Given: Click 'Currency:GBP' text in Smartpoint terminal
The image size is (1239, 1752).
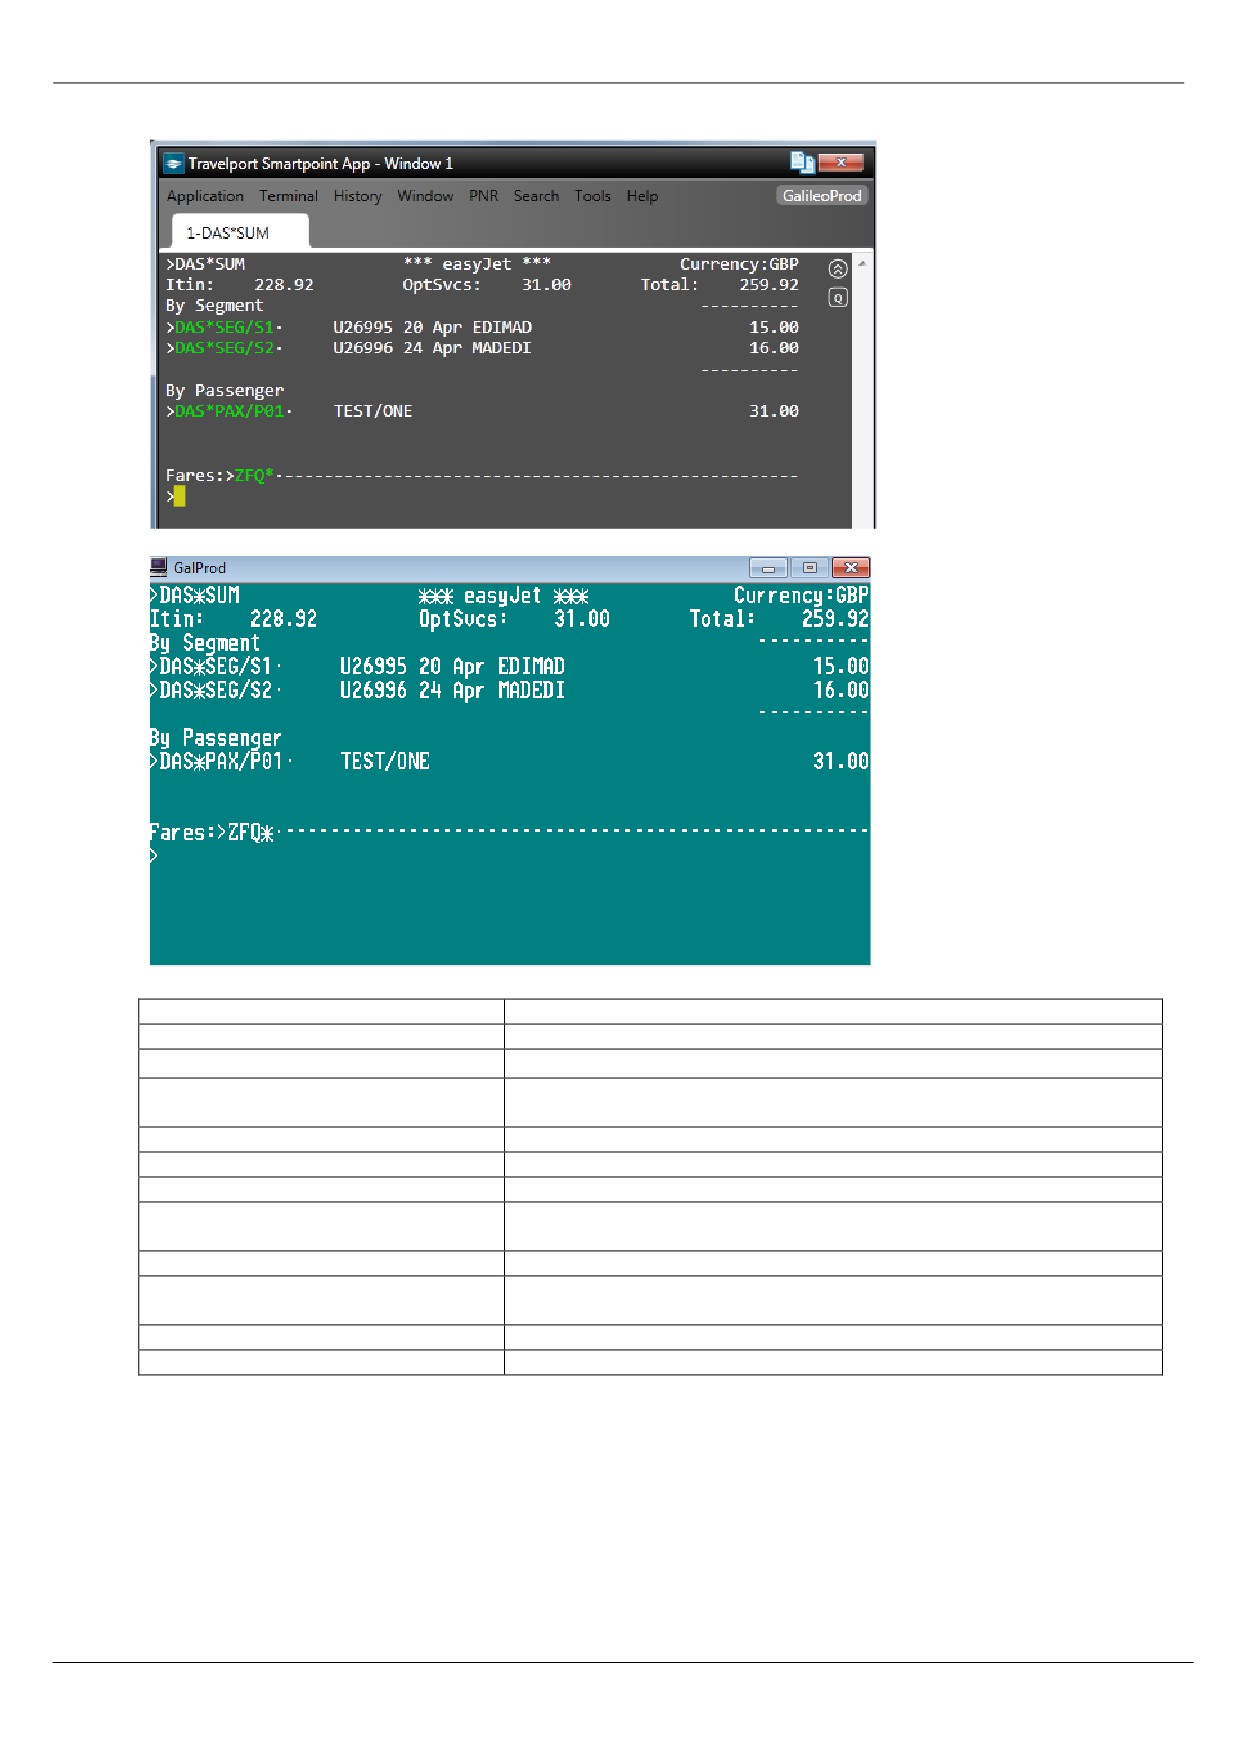Looking at the screenshot, I should [x=739, y=264].
